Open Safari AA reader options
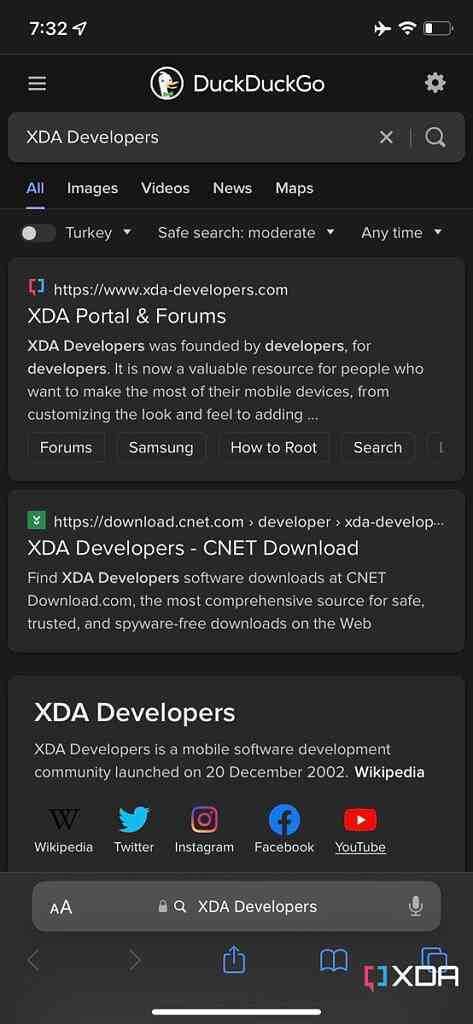Viewport: 473px width, 1024px height. (61, 906)
